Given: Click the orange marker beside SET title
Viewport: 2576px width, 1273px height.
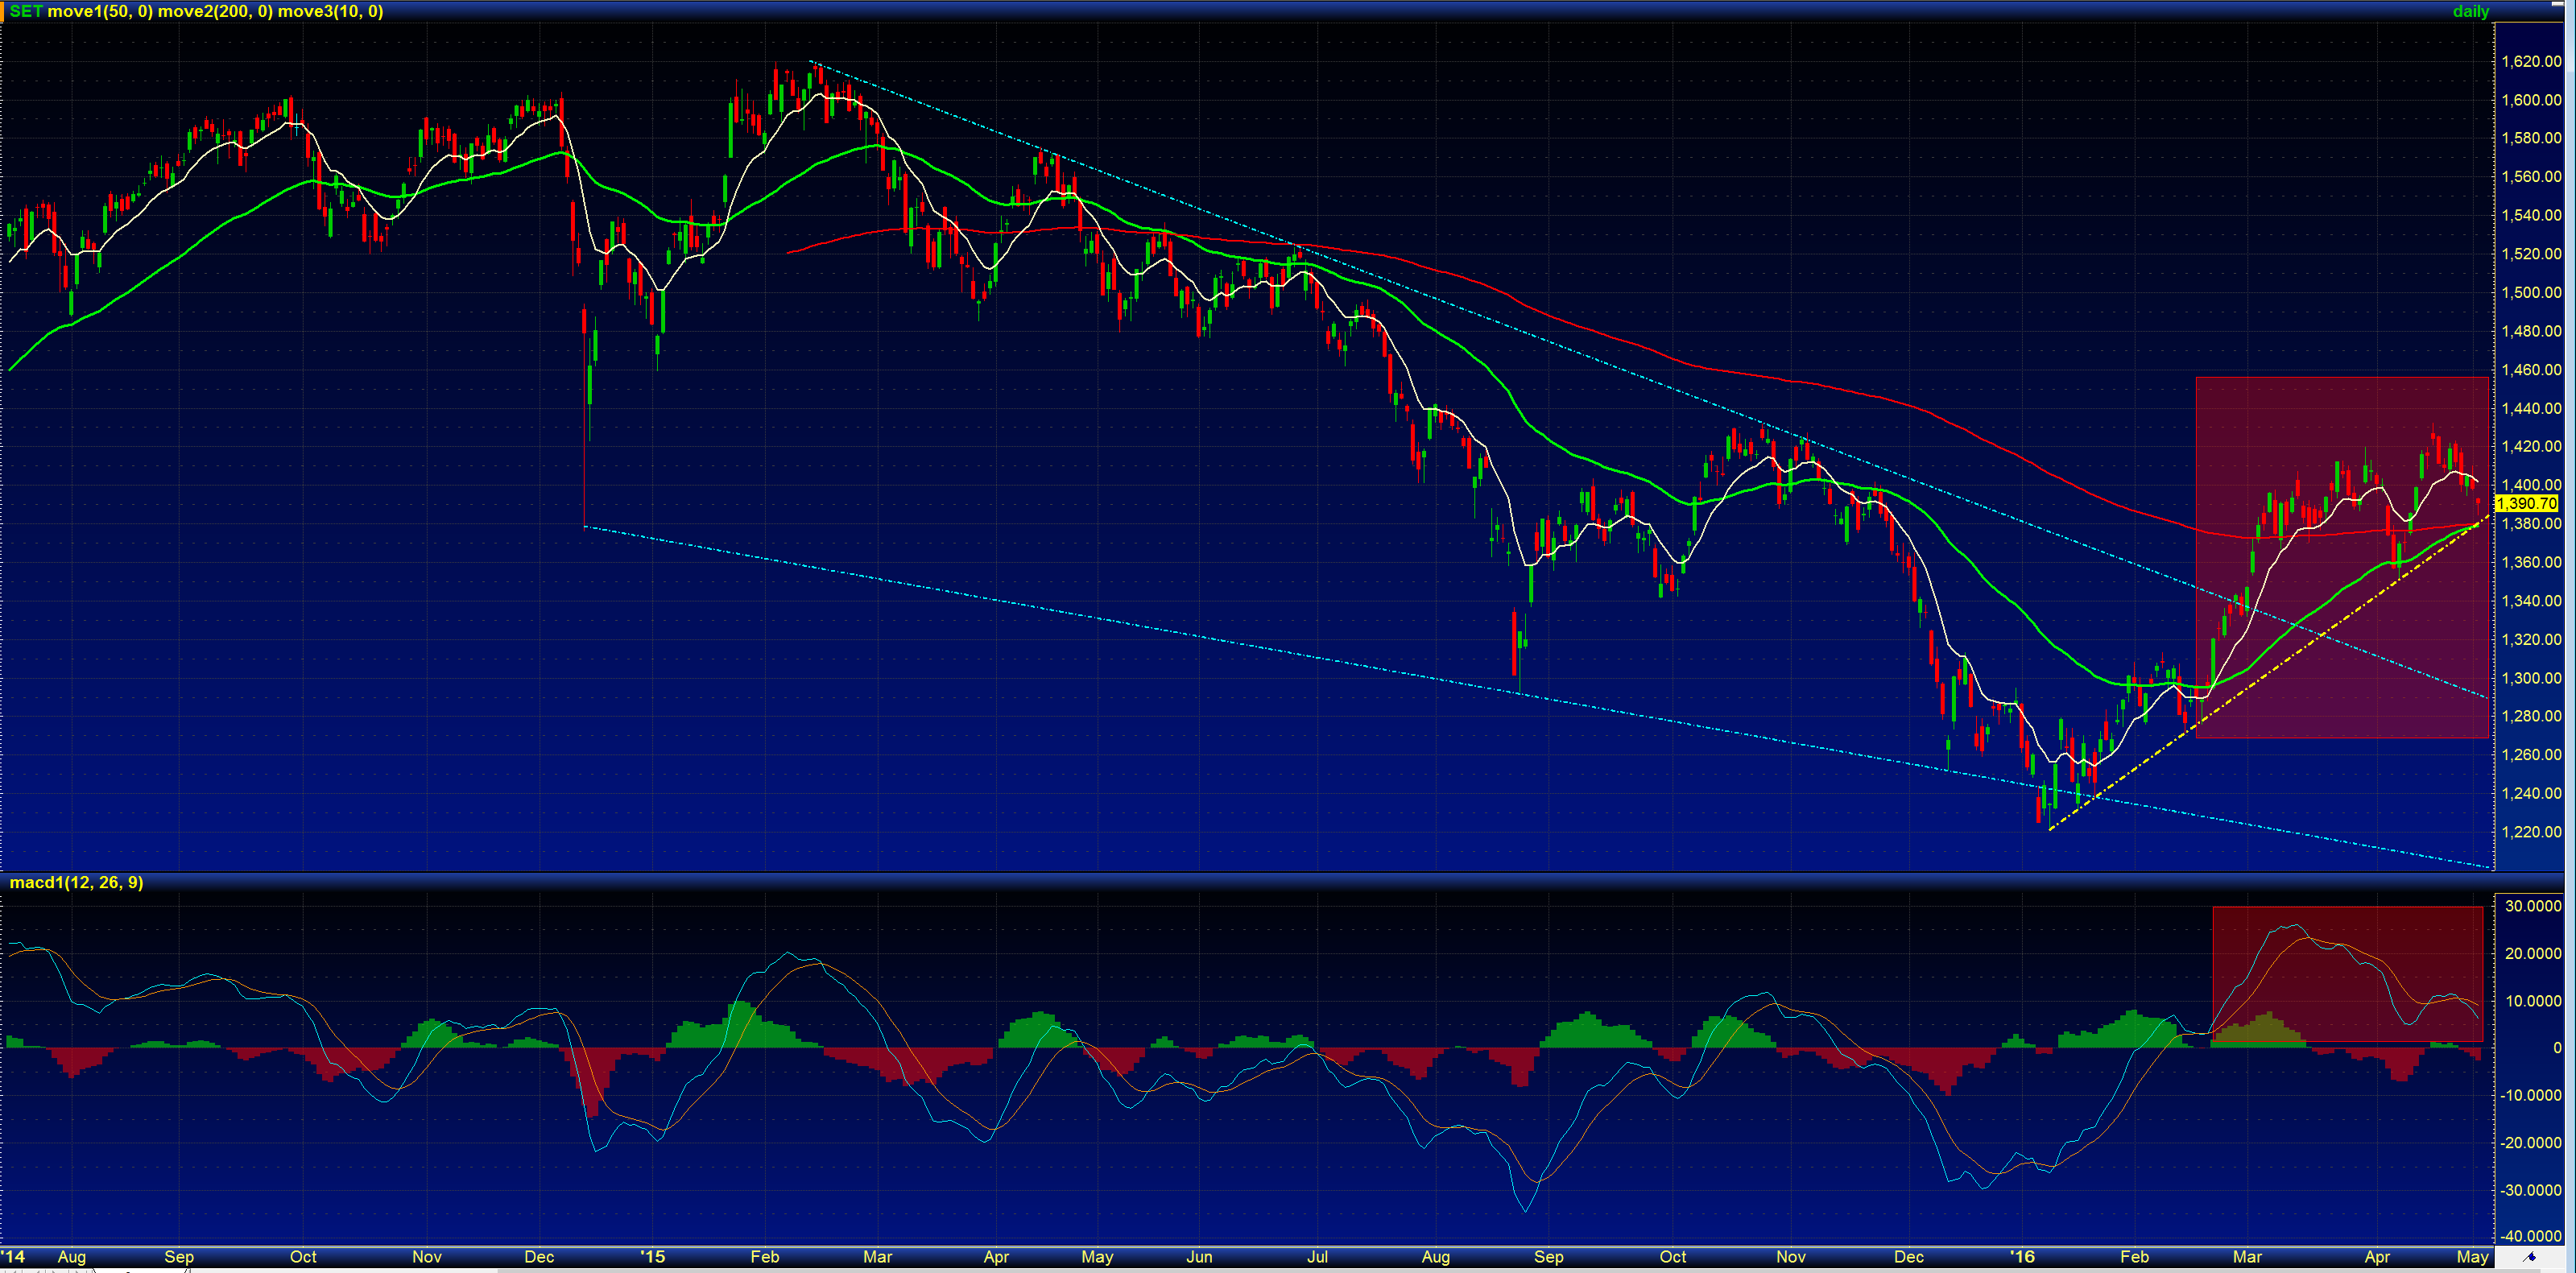Looking at the screenshot, I should point(3,12).
